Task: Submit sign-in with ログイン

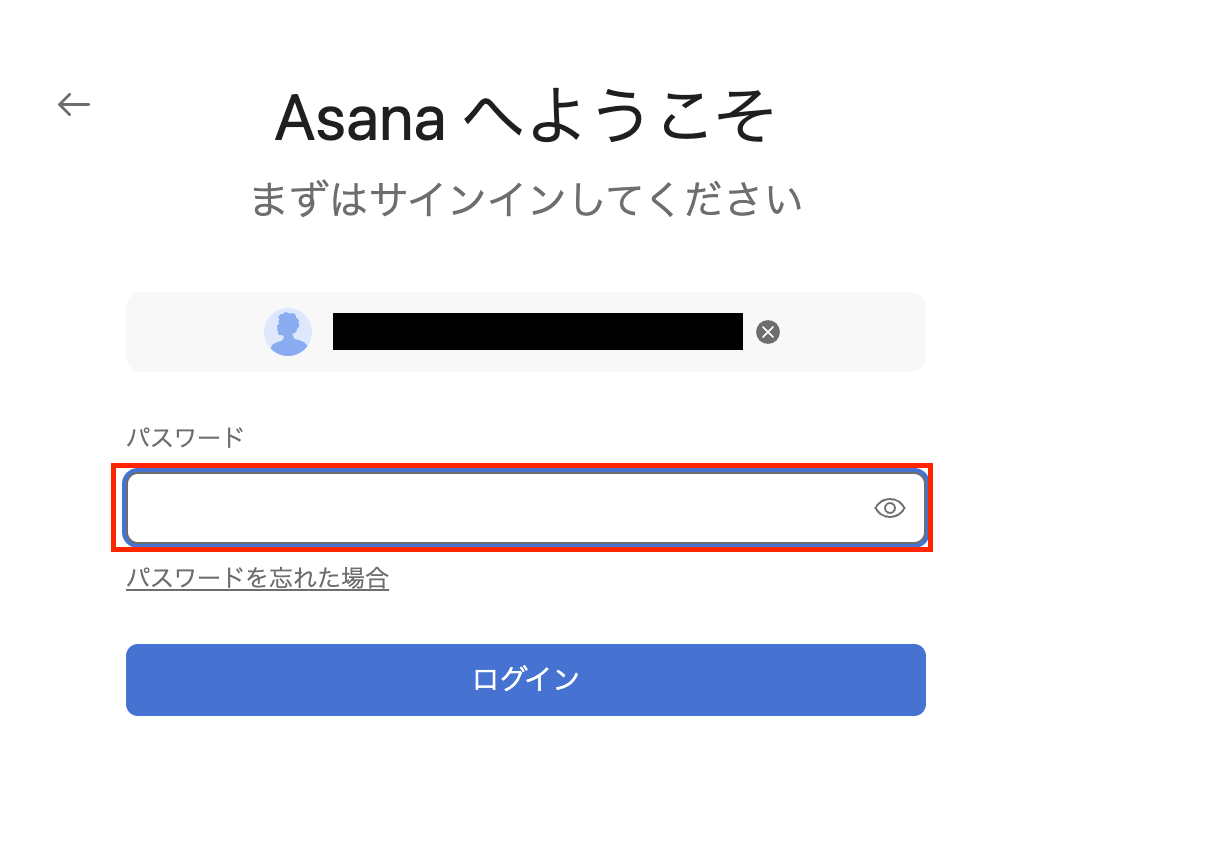Action: [525, 680]
